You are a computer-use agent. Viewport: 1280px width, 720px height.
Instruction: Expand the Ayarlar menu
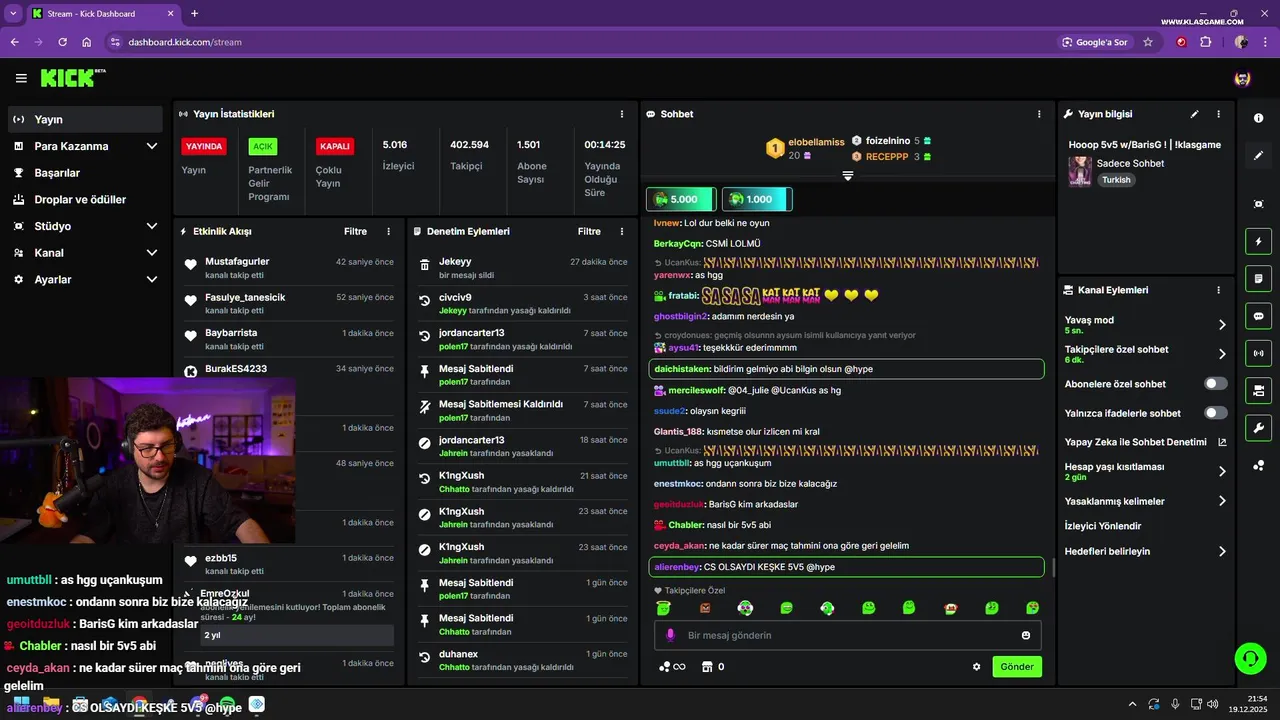(x=85, y=280)
